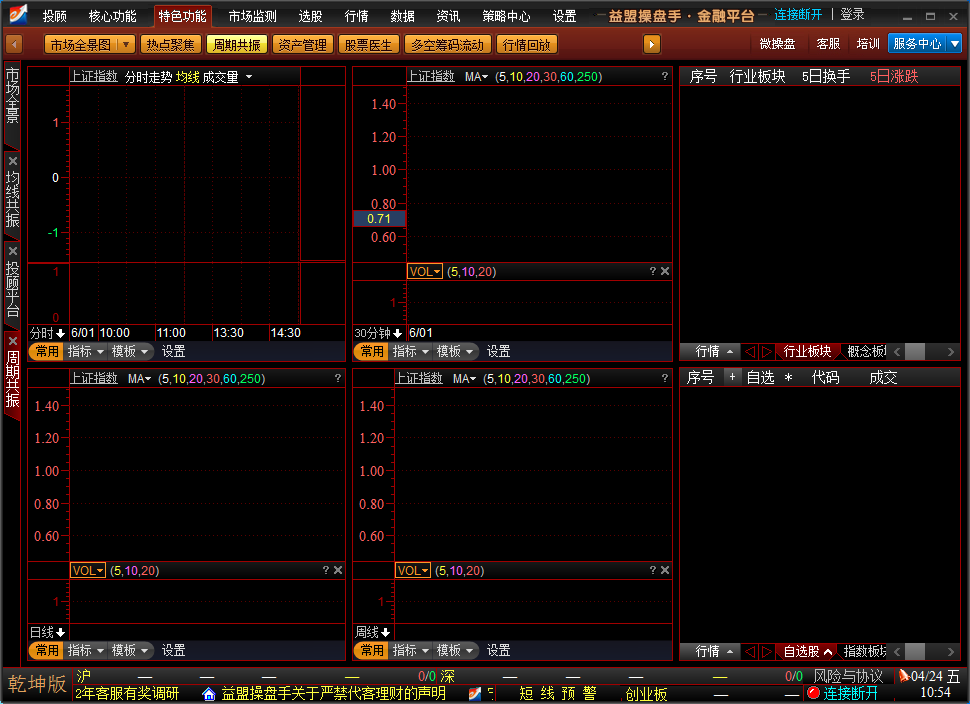Click the red 连接断开 status icon
The height and width of the screenshot is (704, 970).
tap(813, 693)
